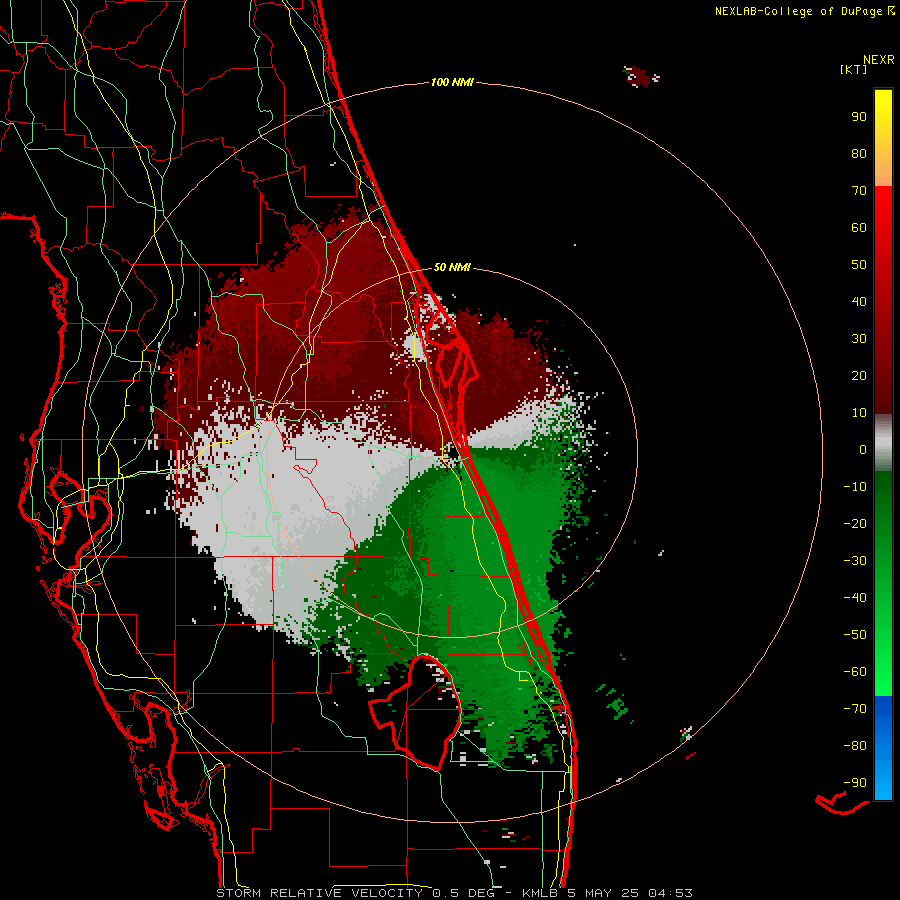Screen dimensions: 900x900
Task: Select the blue segment at color bar bottom
Action: point(883,748)
